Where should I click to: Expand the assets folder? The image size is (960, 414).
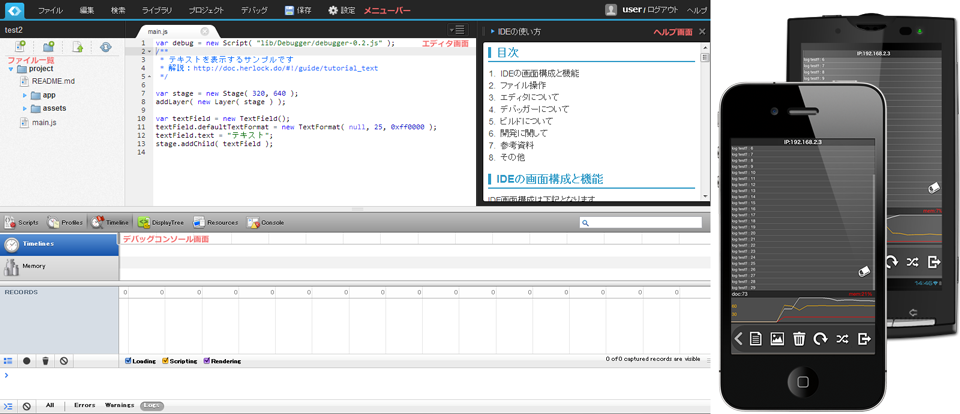coord(24,108)
